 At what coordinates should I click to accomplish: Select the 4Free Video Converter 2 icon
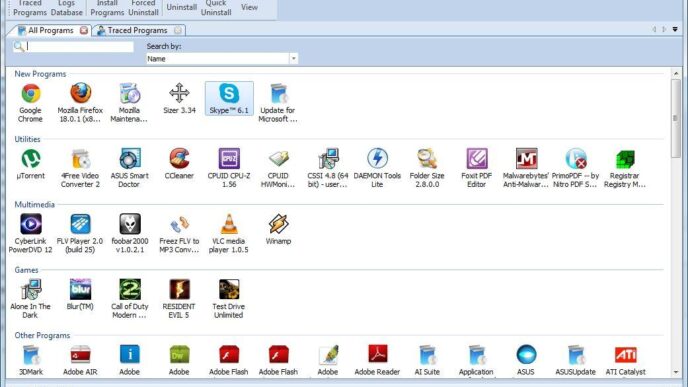point(80,159)
